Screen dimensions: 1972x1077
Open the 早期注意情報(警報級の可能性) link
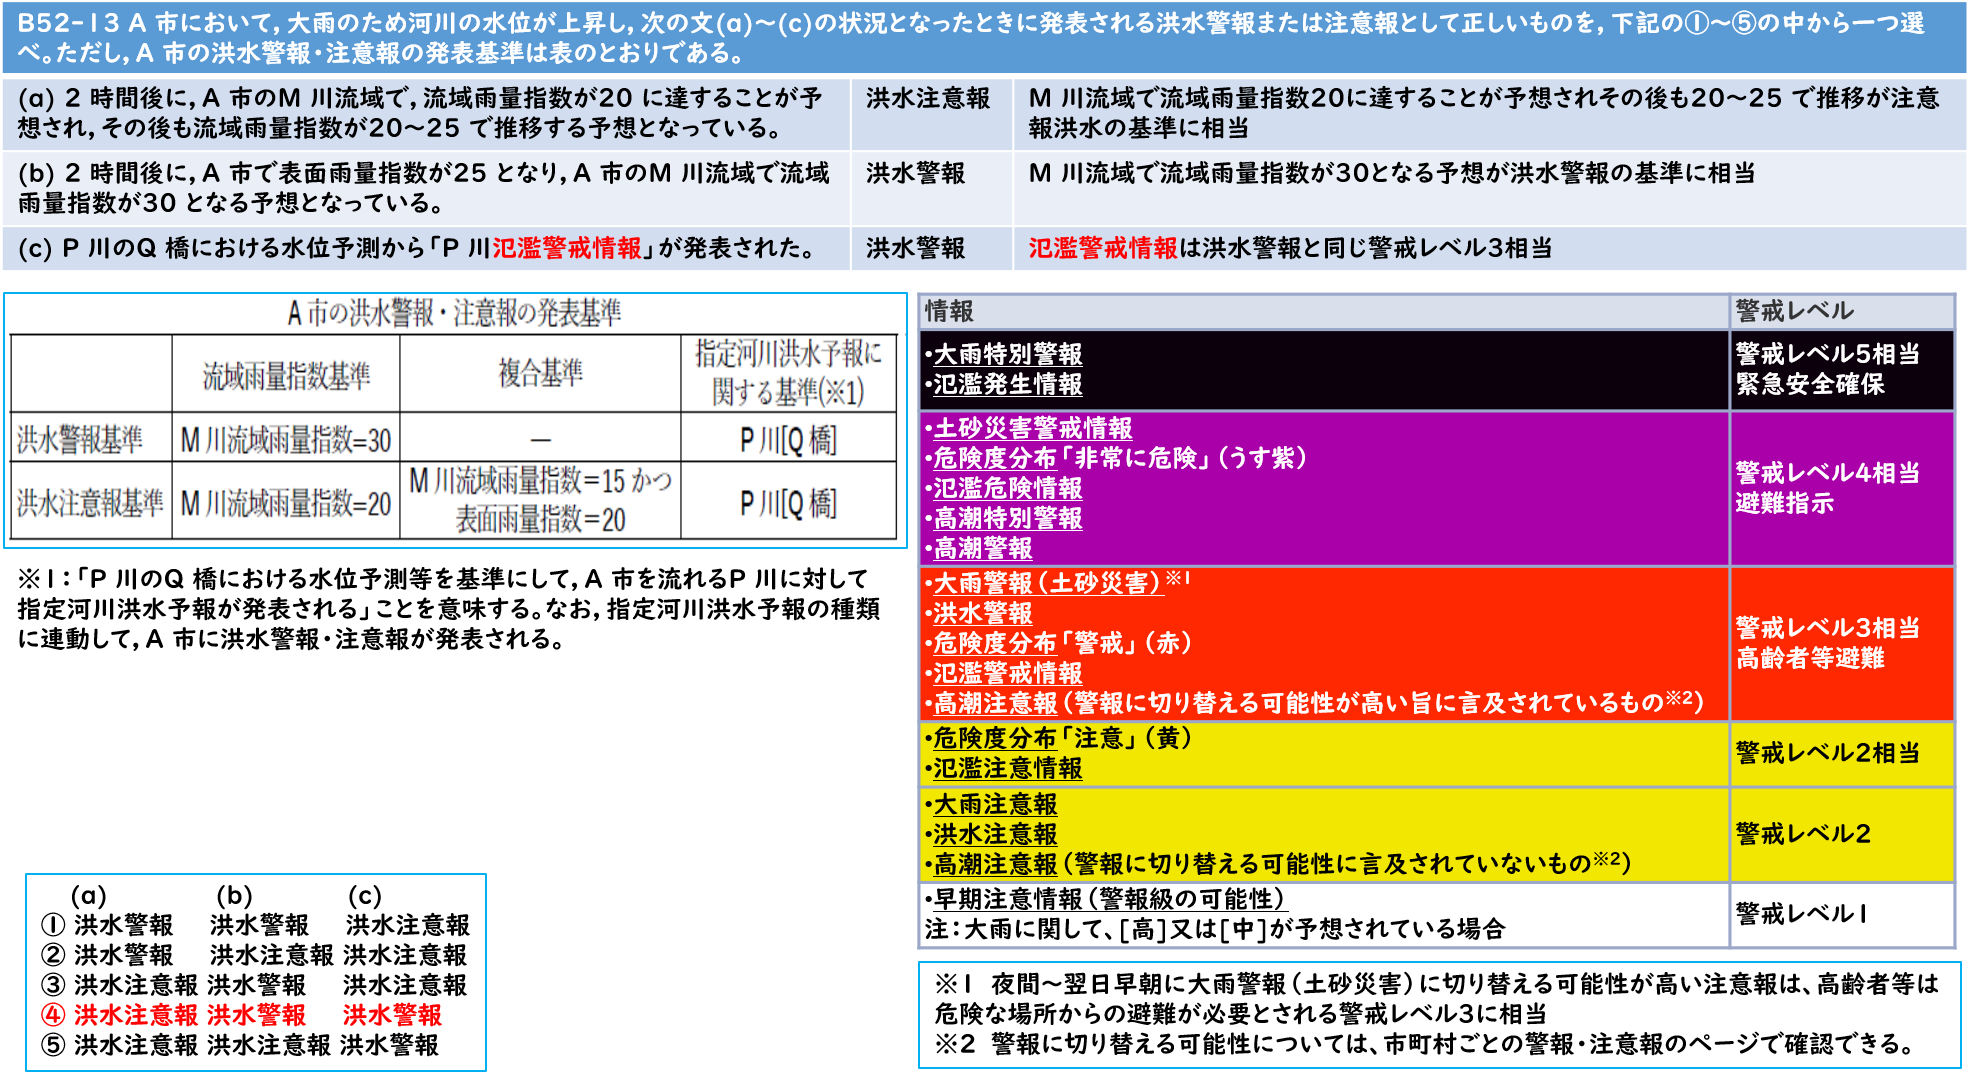point(1108,899)
